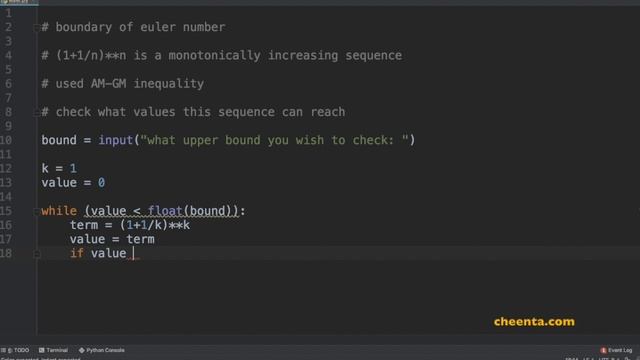Viewport: 640px width, 360px height.
Task: Click the 'term = (1+1/k)**k' line
Action: pyautogui.click(x=130, y=225)
